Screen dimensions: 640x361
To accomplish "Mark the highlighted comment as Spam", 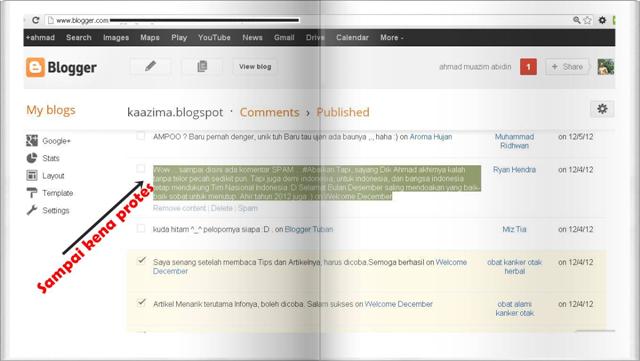I will pyautogui.click(x=248, y=208).
